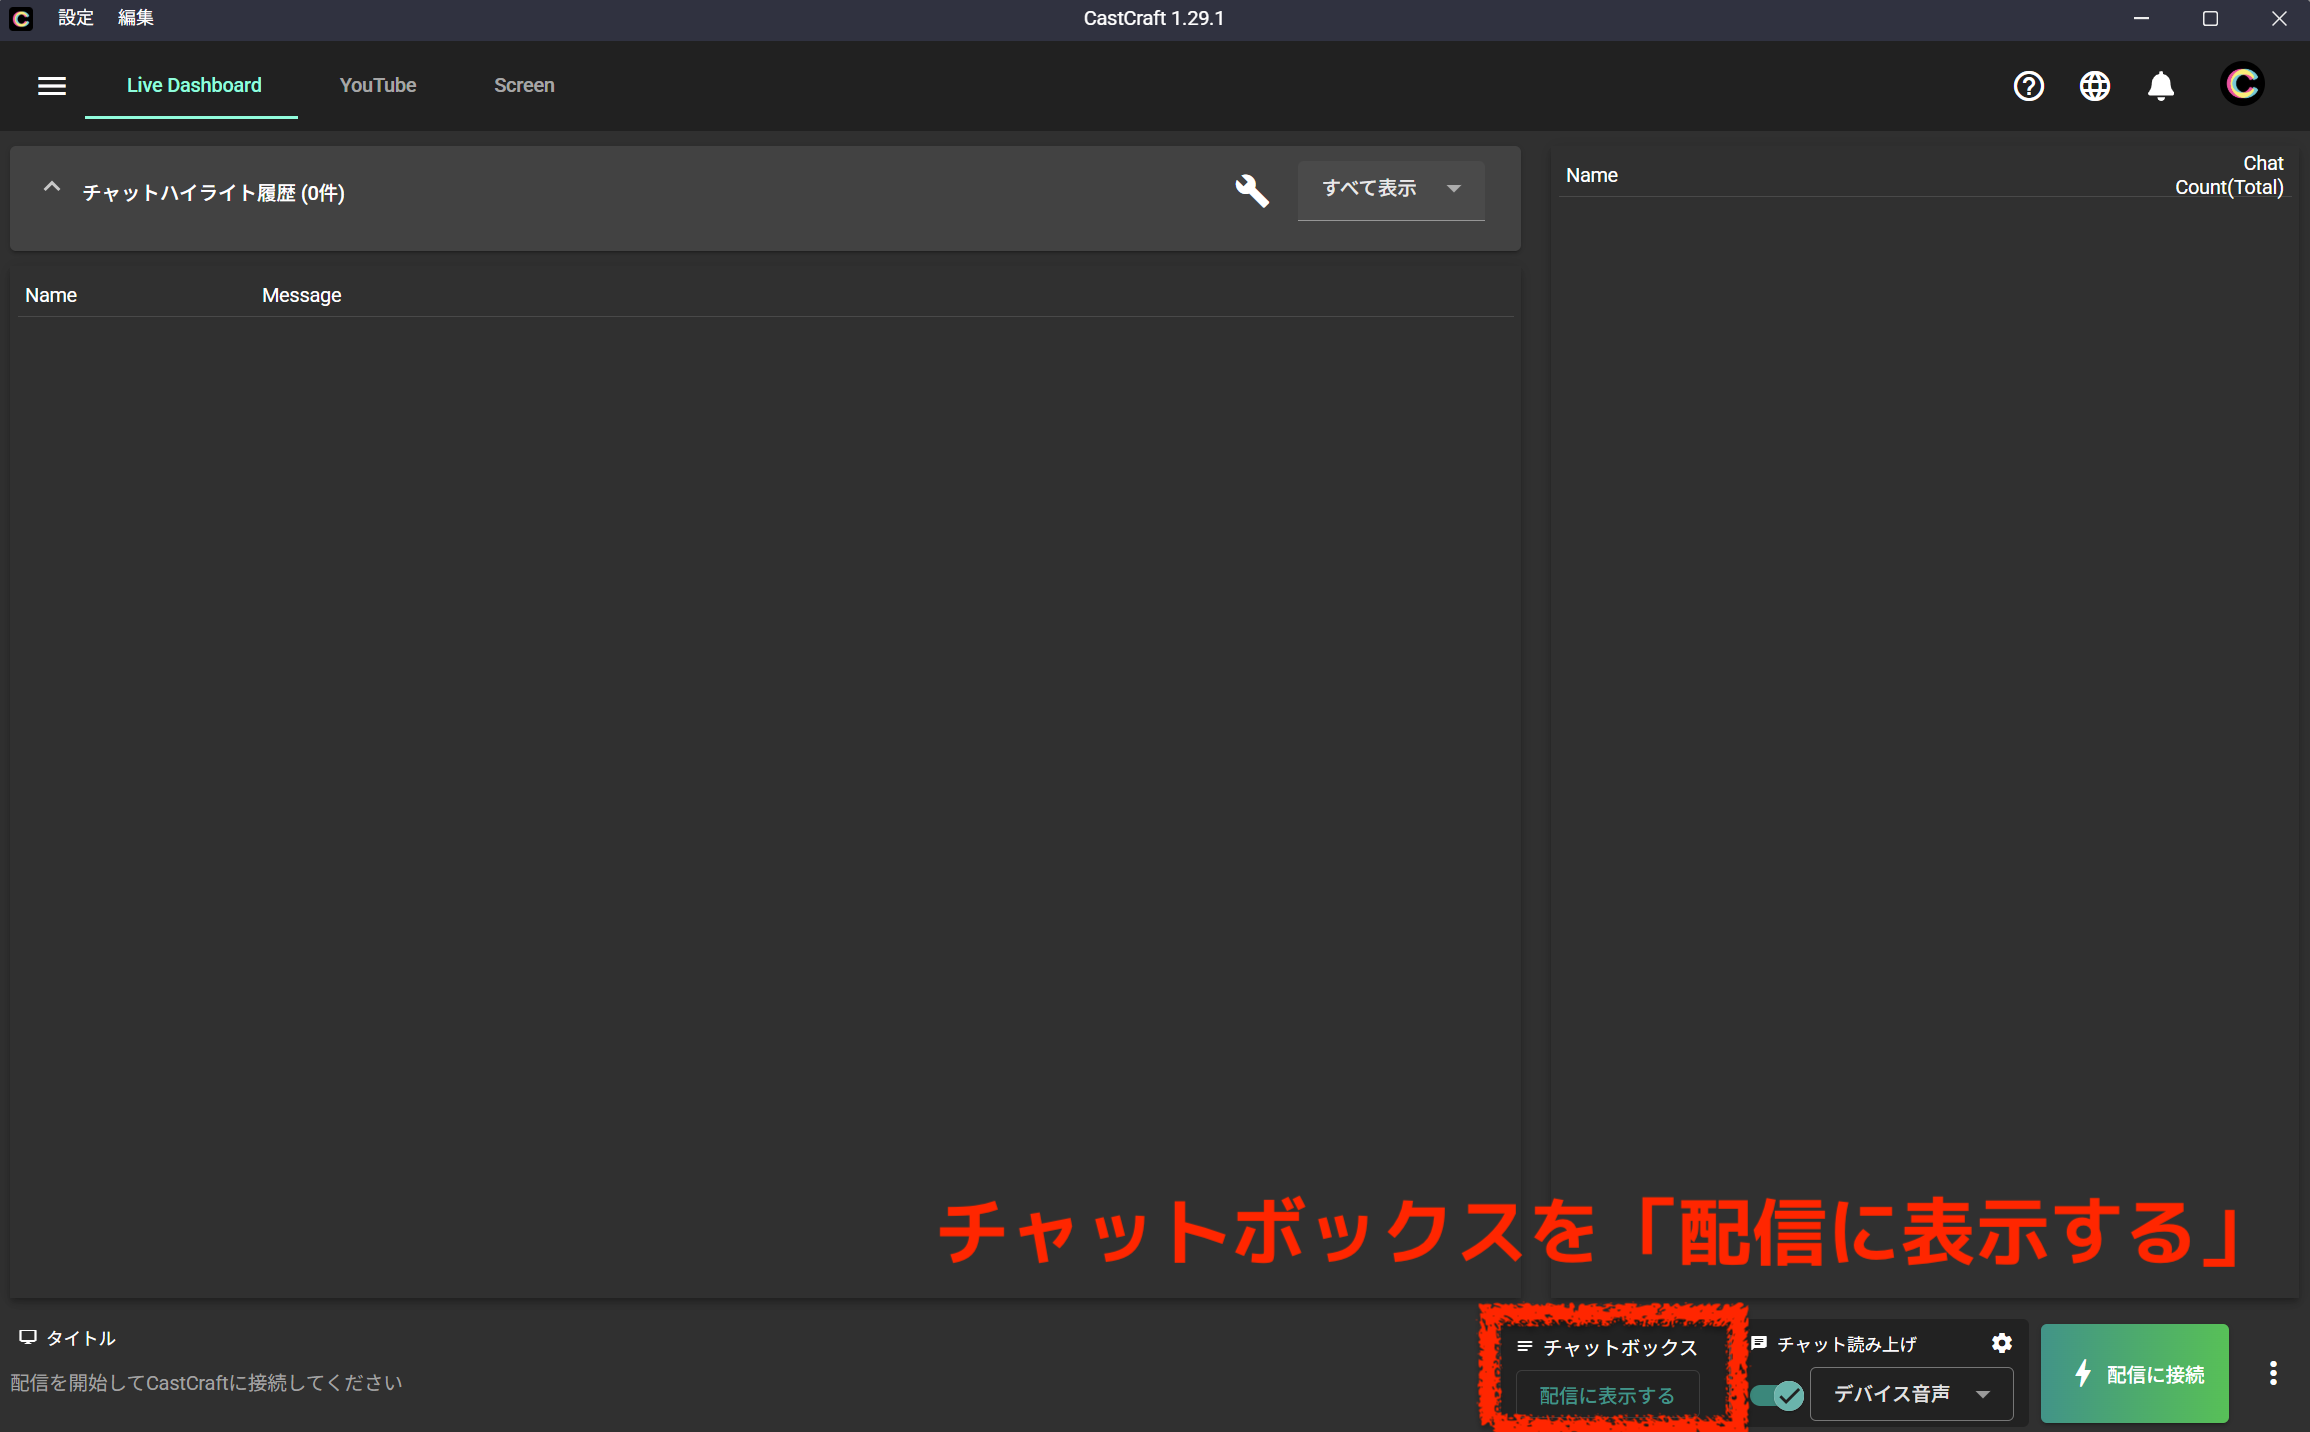Viewport: 2310px width, 1432px height.
Task: Click the chat box list icon
Action: coord(1524,1346)
